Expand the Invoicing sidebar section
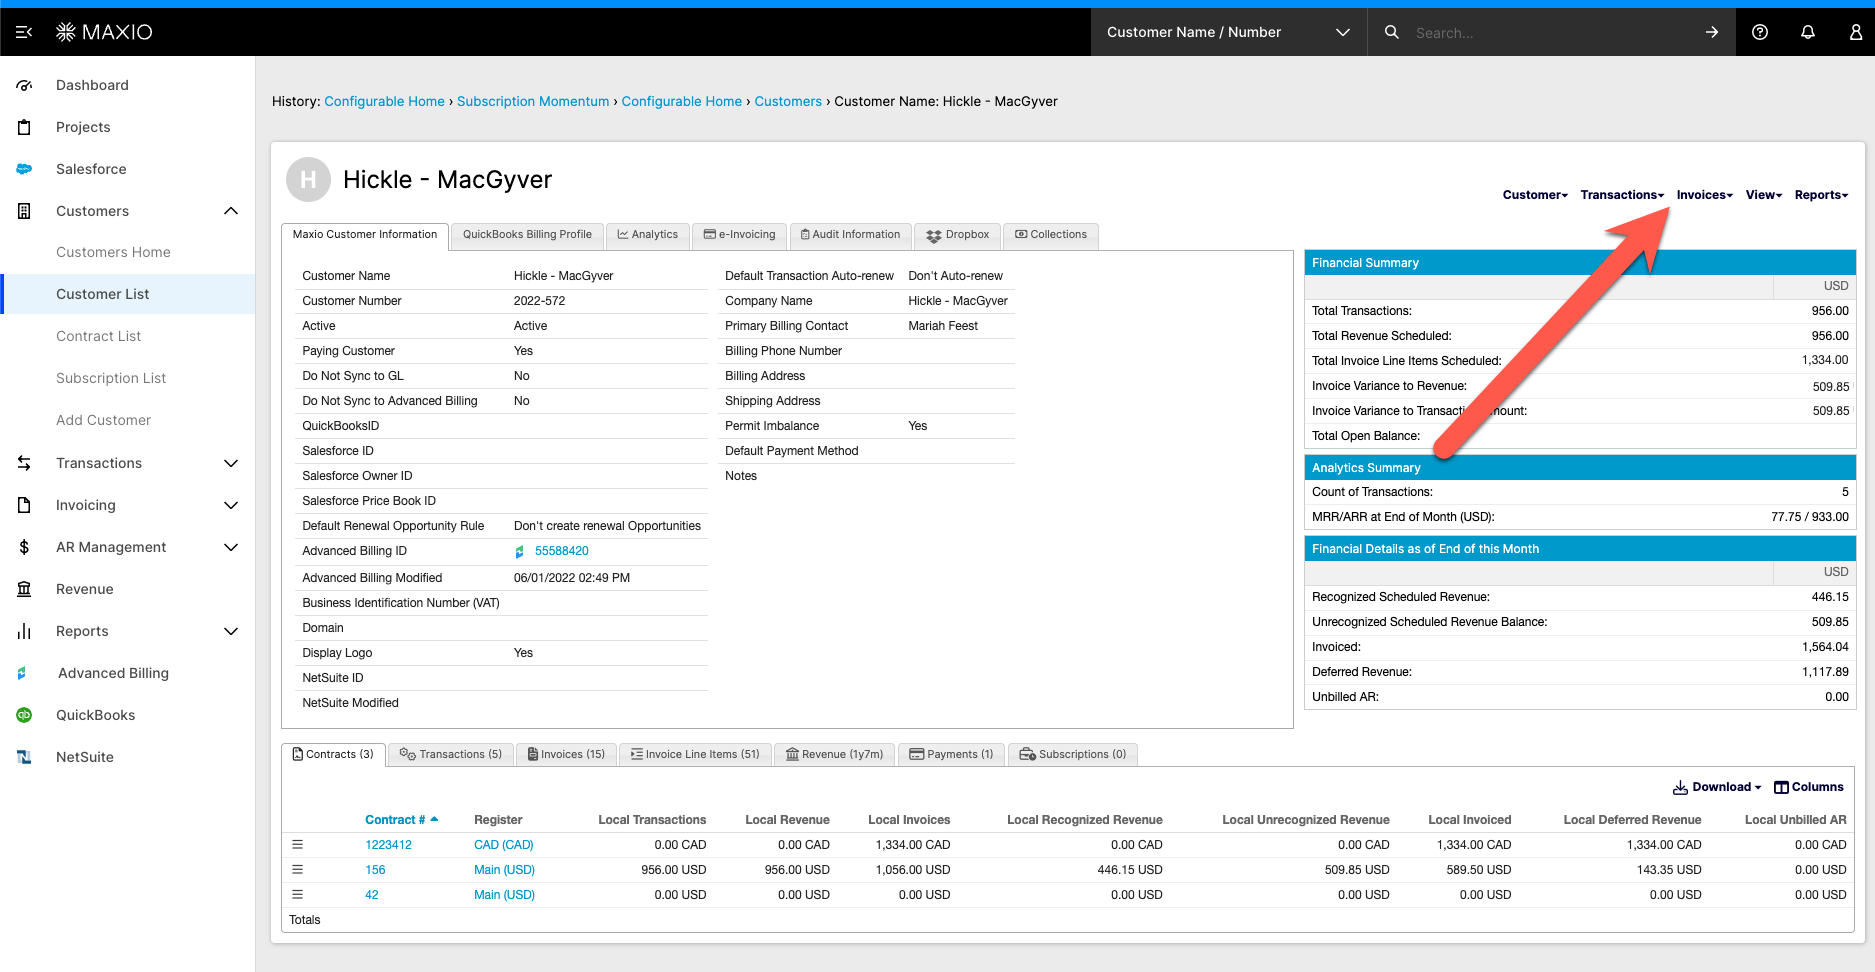 [x=231, y=505]
